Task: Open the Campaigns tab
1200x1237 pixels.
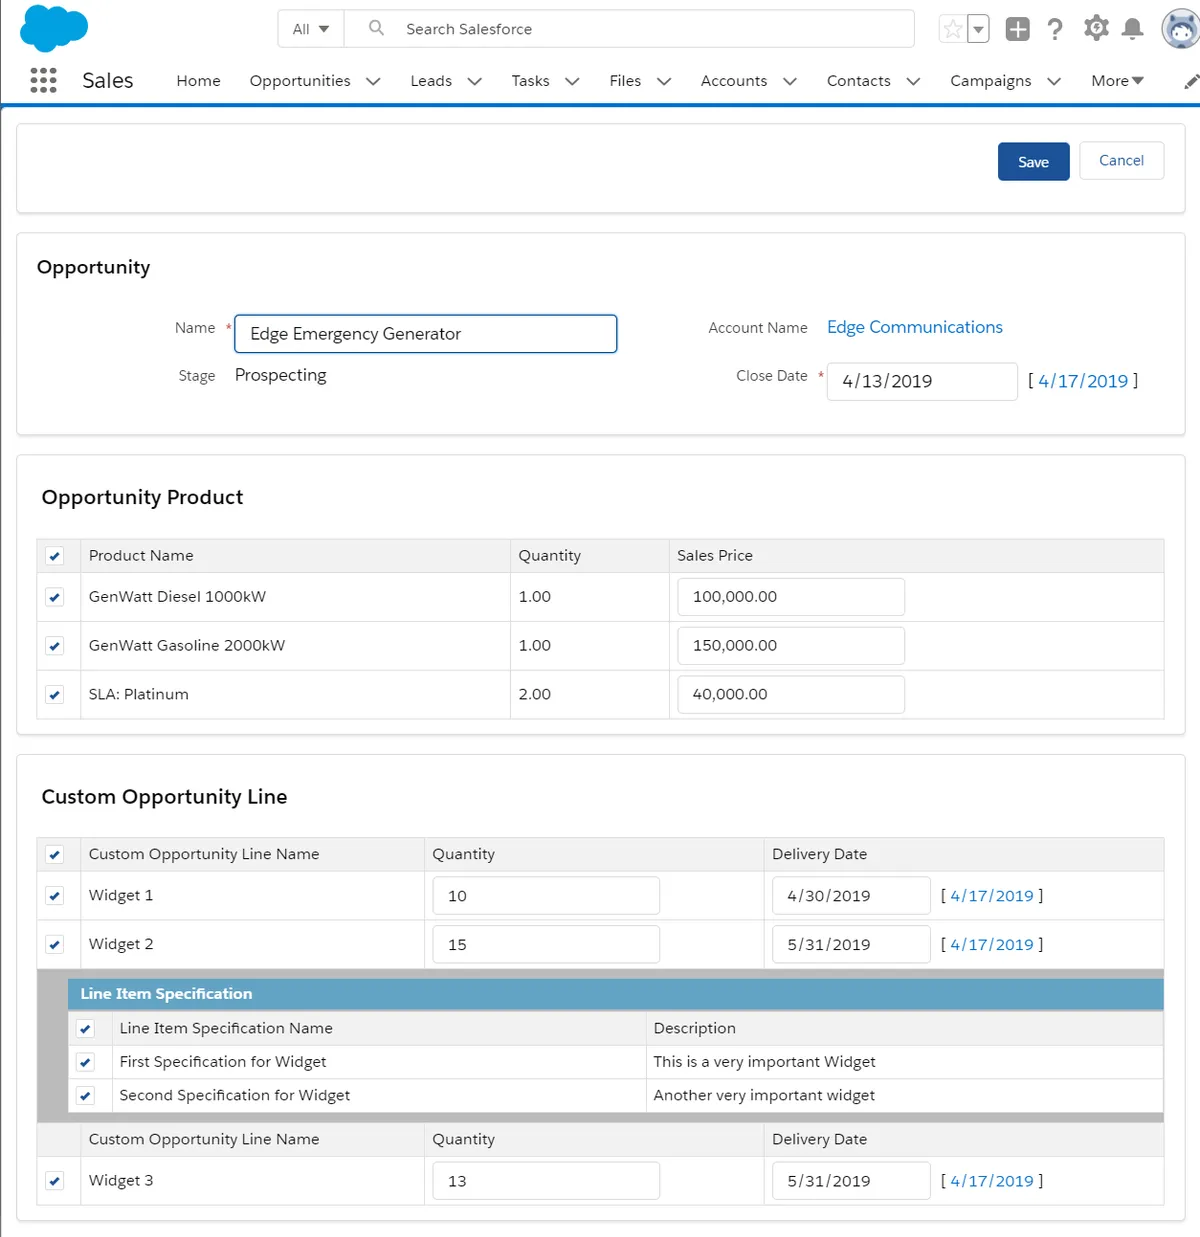Action: pos(990,81)
